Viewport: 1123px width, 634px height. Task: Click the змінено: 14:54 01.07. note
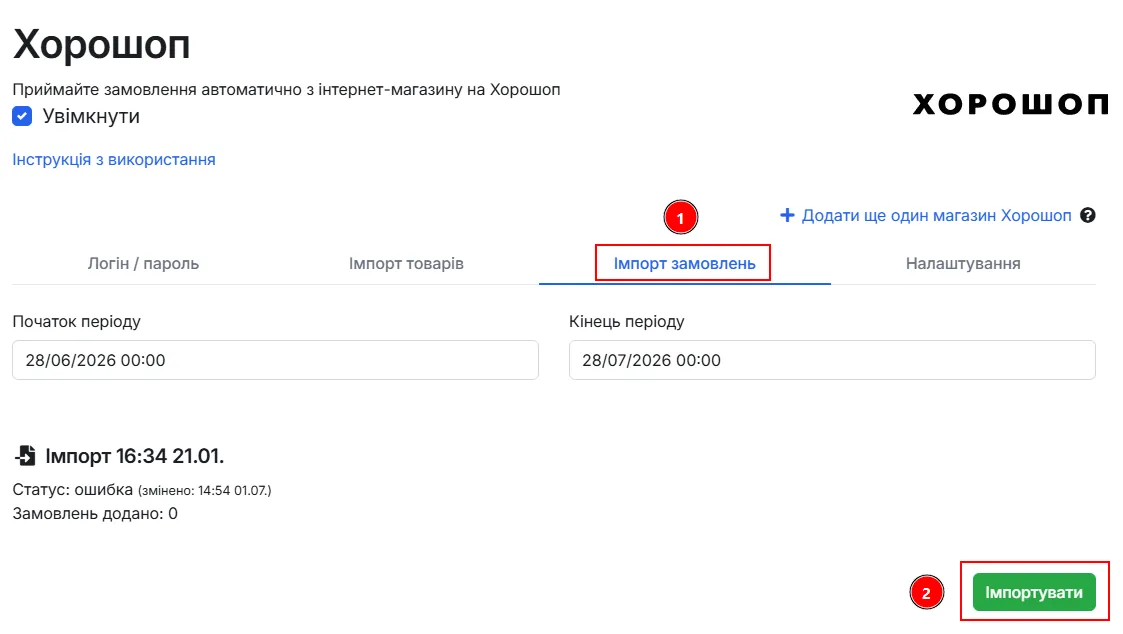pyautogui.click(x=205, y=491)
